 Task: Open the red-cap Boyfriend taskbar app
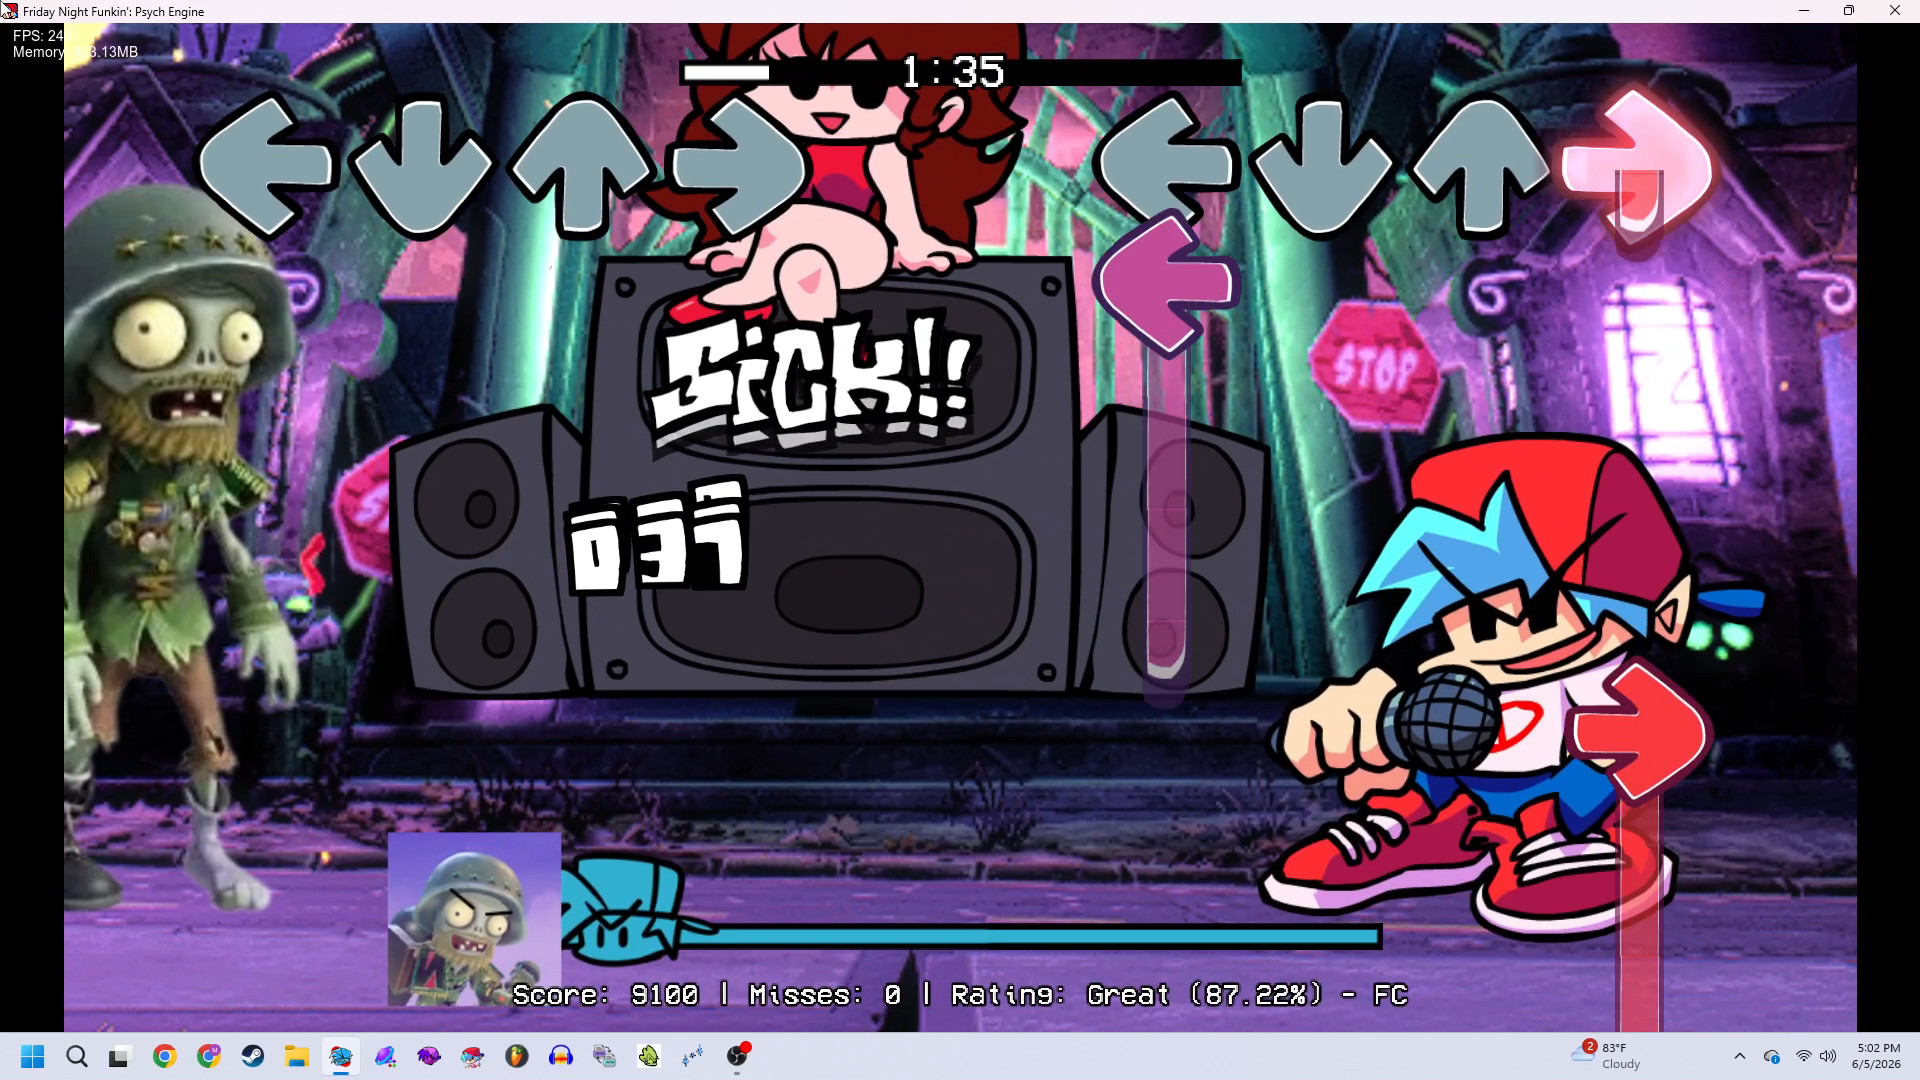coord(473,1056)
